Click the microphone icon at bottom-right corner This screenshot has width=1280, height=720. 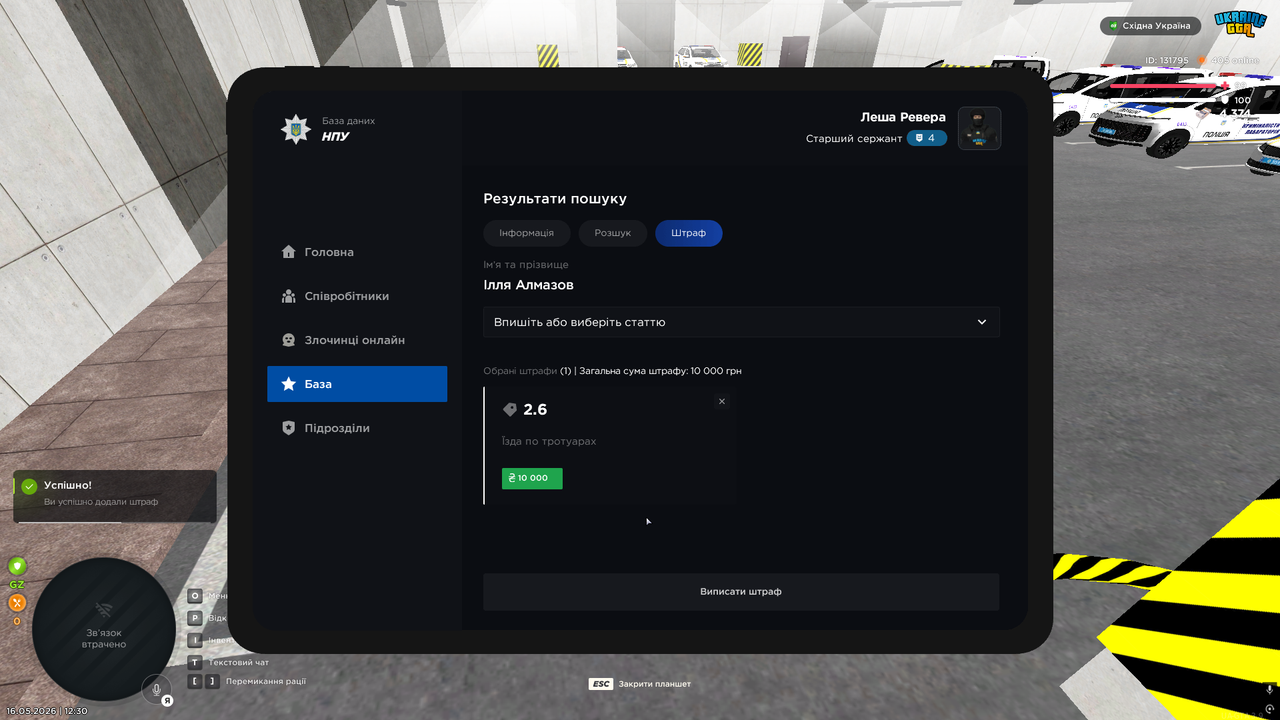click(x=1270, y=690)
